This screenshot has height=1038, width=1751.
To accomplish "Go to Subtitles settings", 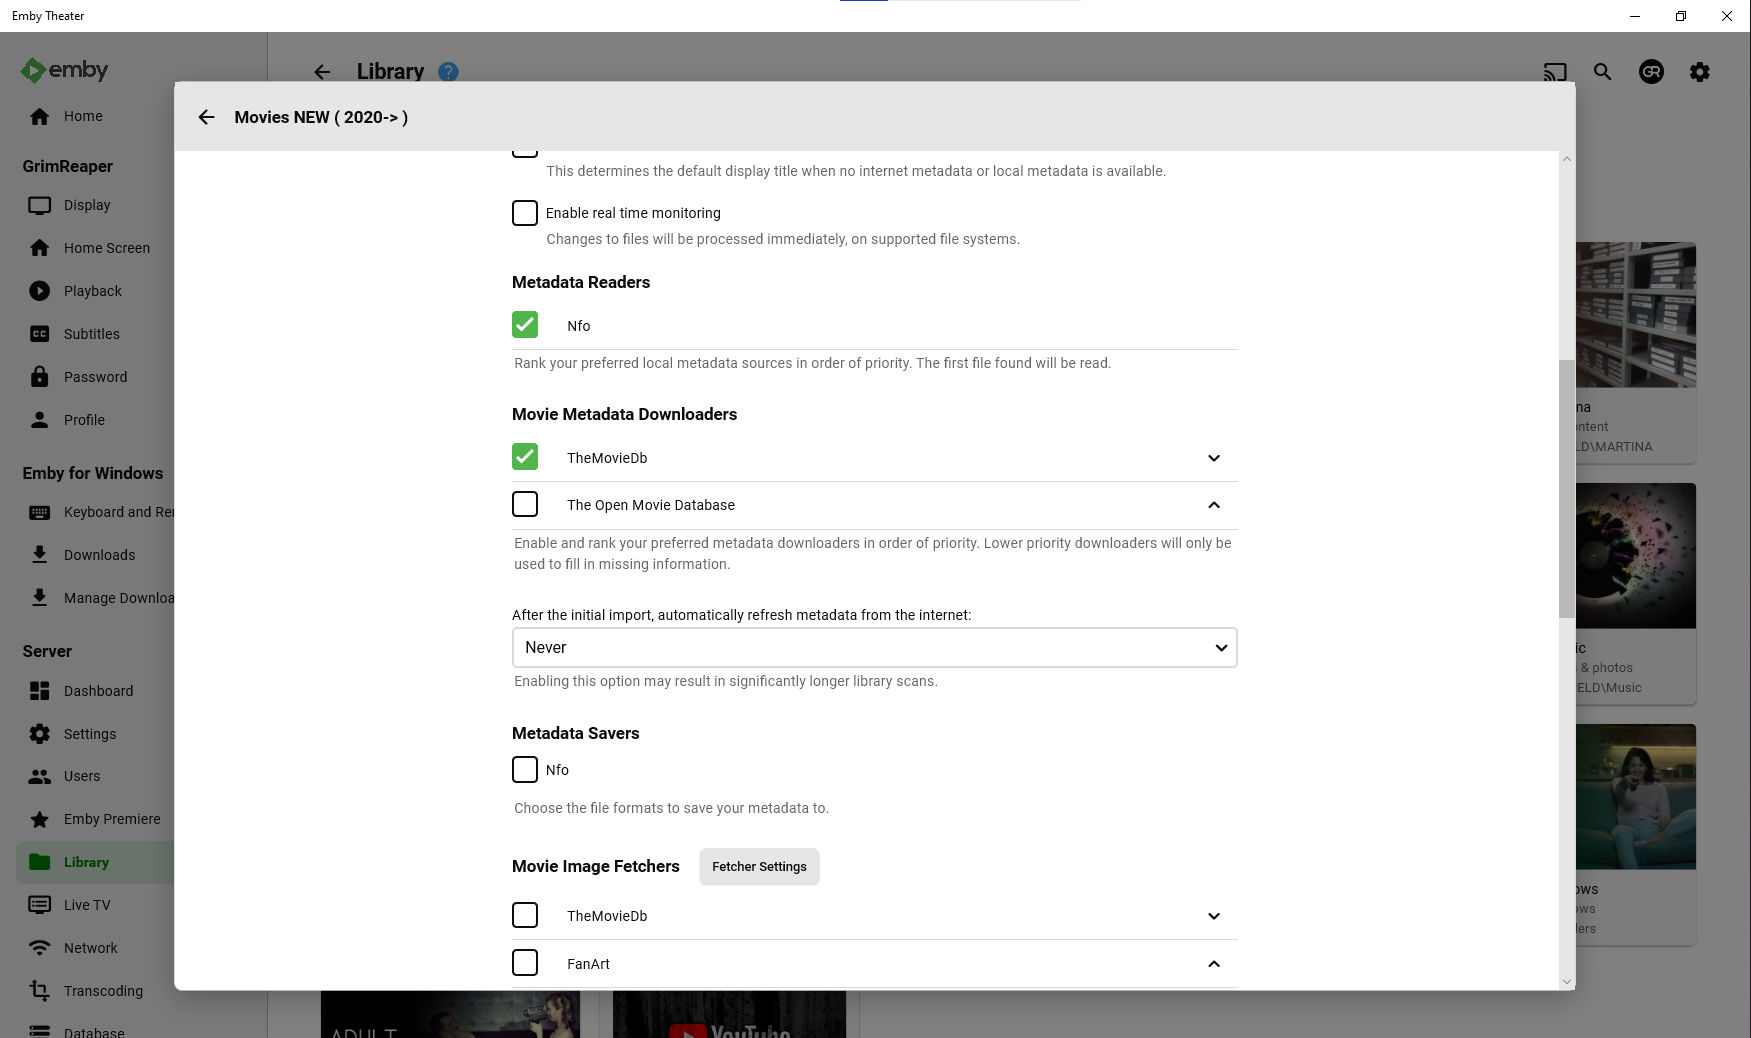I will coord(92,334).
